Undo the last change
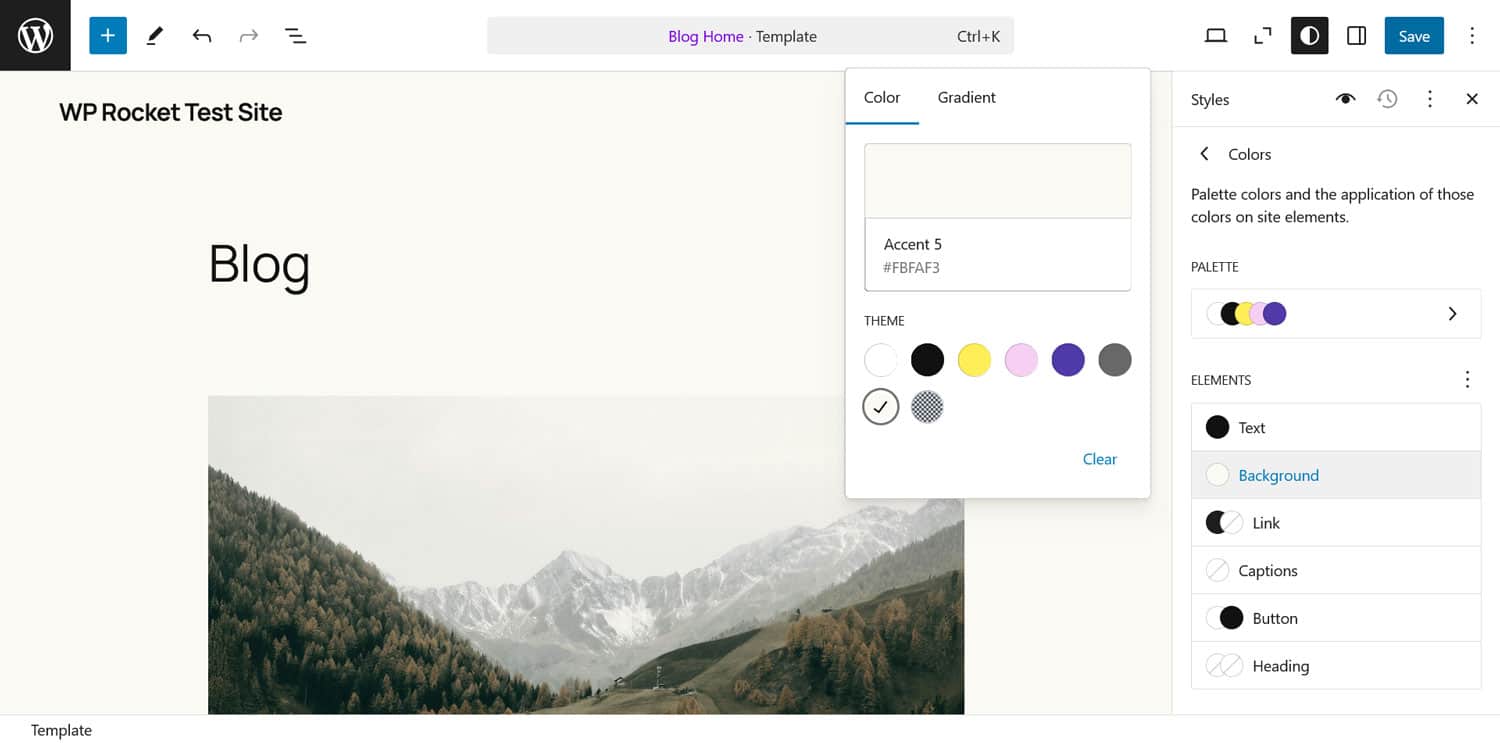This screenshot has width=1500, height=743. [x=202, y=36]
